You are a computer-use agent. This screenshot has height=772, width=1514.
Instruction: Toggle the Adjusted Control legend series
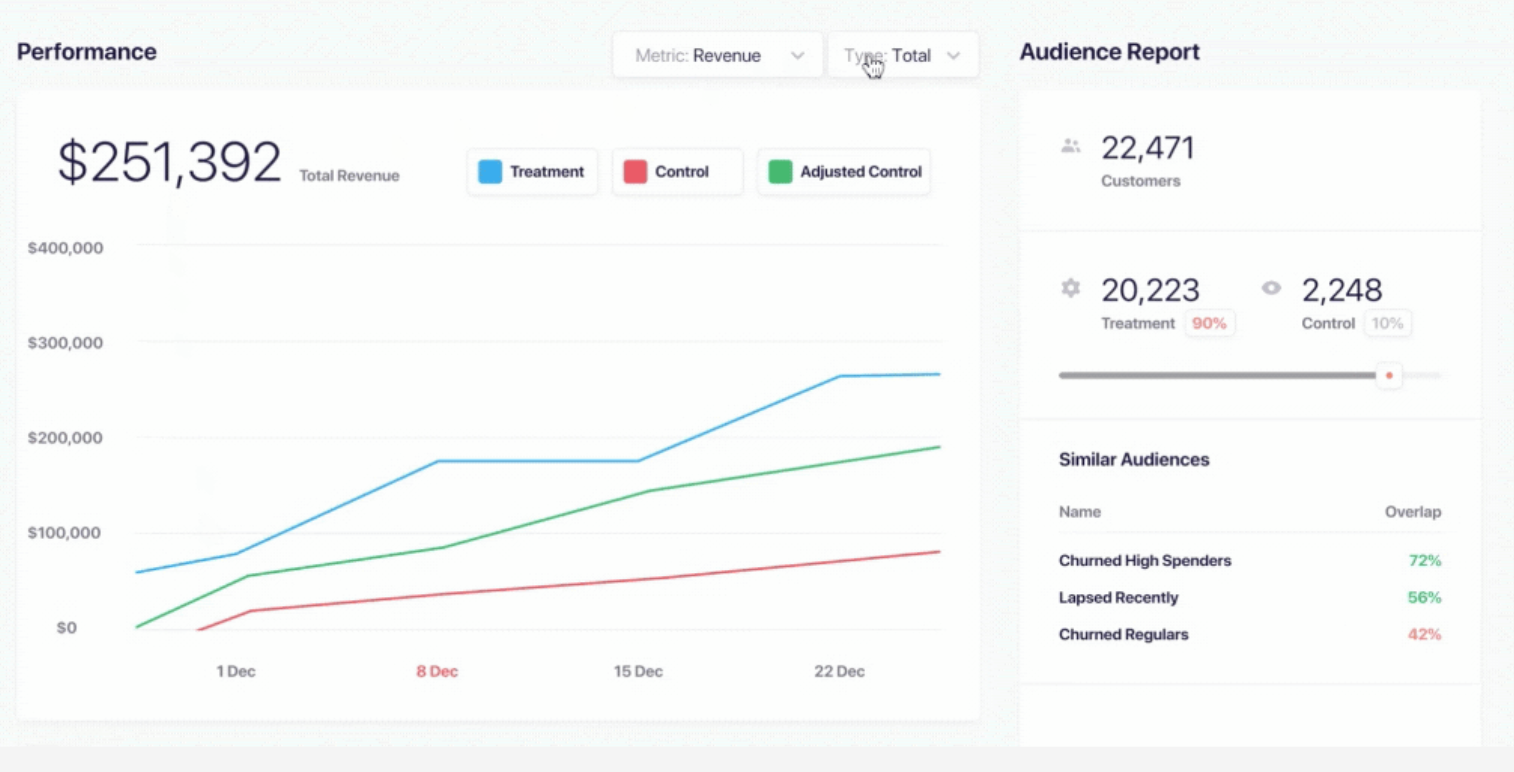(844, 172)
